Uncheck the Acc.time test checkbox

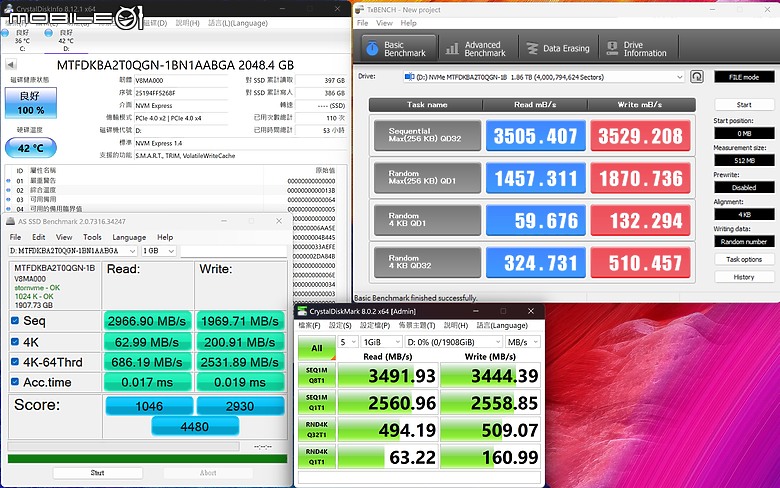point(15,382)
